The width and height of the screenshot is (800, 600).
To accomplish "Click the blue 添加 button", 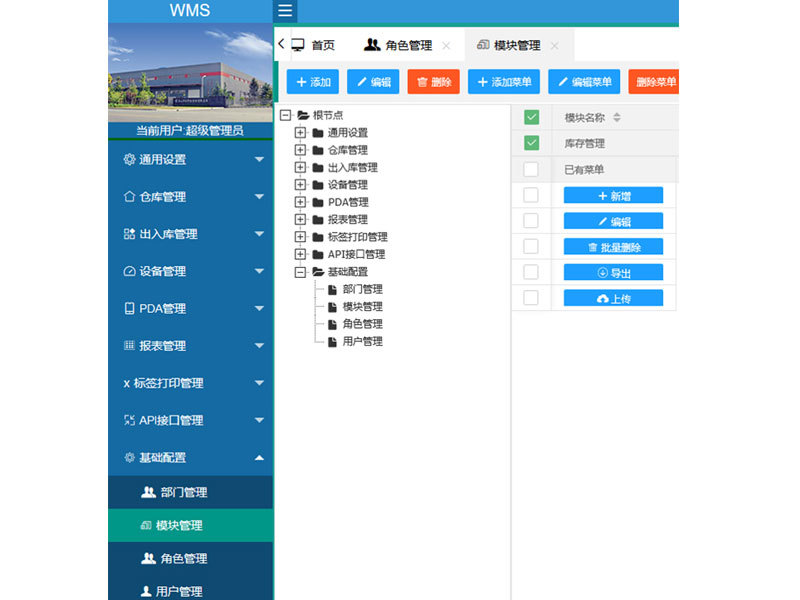I will click(313, 82).
